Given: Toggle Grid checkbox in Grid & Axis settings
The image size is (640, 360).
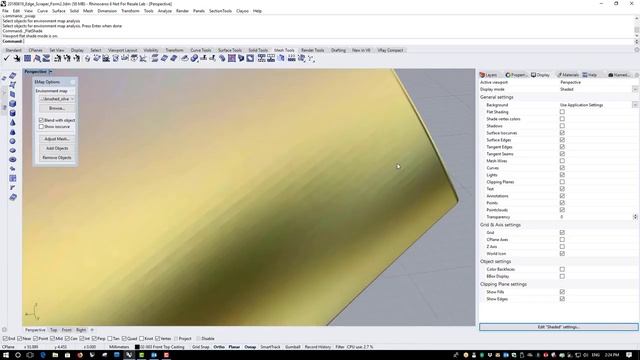Looking at the screenshot, I should coord(562,233).
